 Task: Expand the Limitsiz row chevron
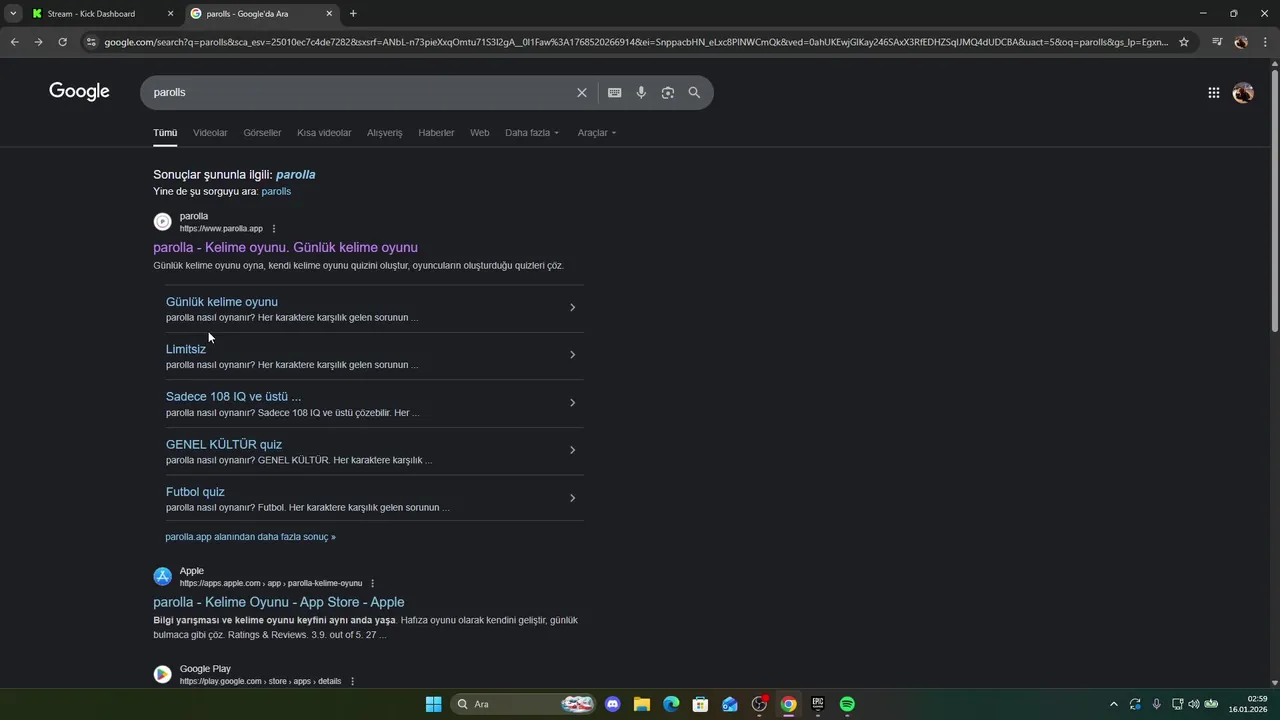point(572,355)
